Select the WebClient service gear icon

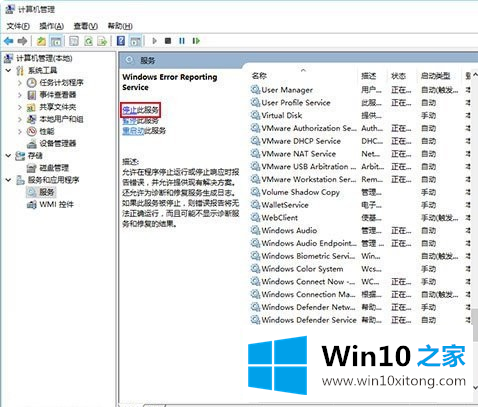(x=255, y=218)
